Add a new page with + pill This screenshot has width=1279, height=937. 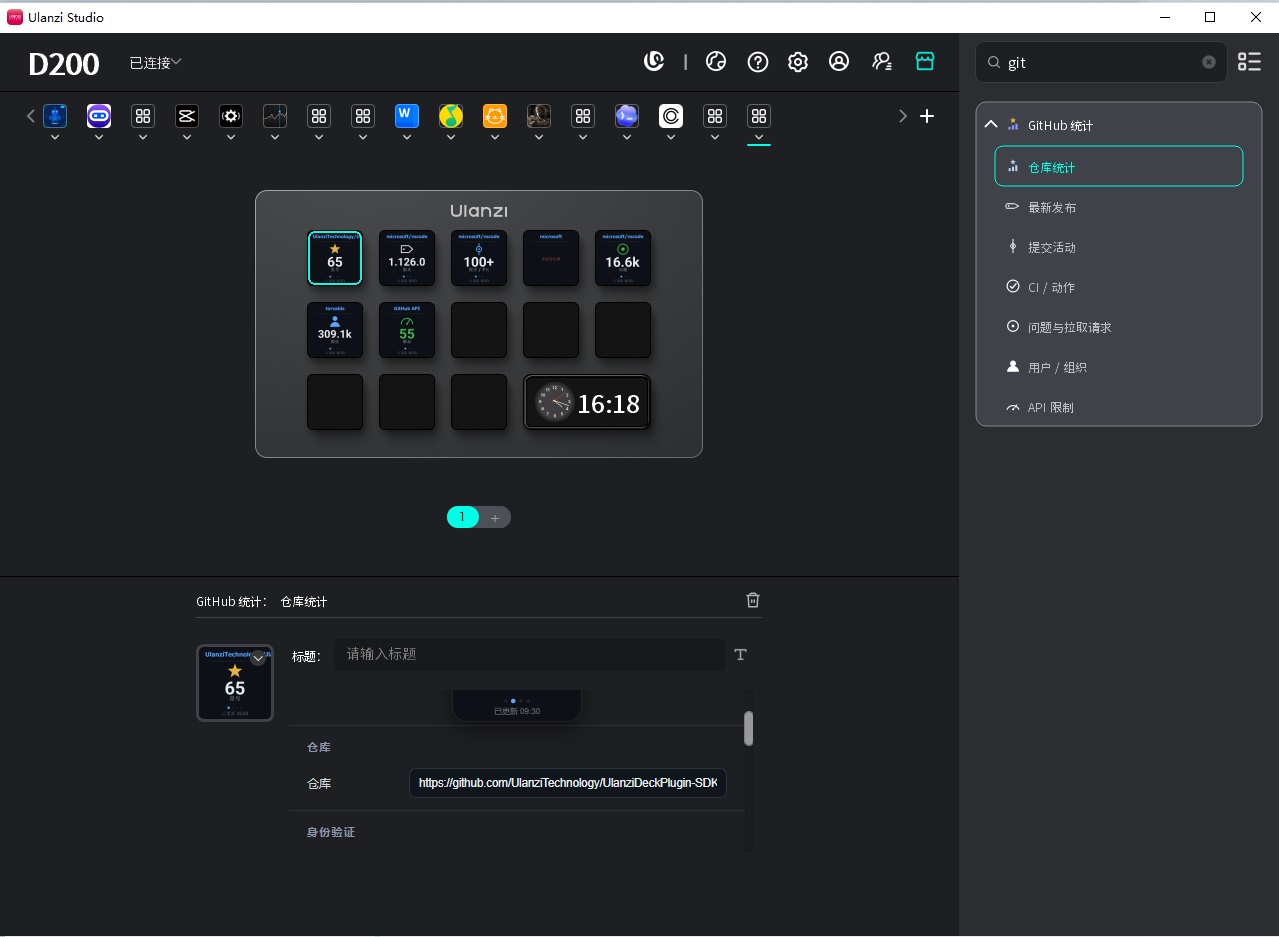tap(495, 517)
